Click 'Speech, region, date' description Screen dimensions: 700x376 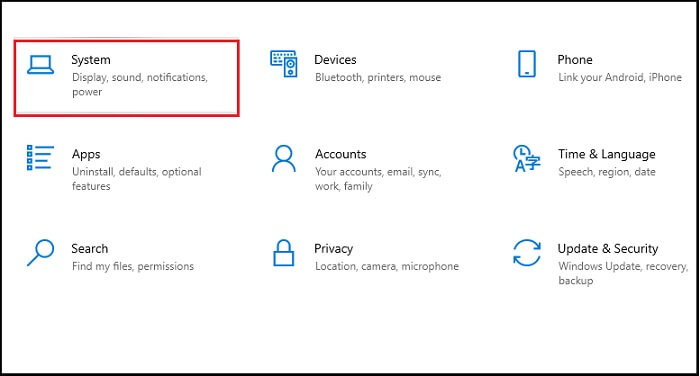click(607, 172)
